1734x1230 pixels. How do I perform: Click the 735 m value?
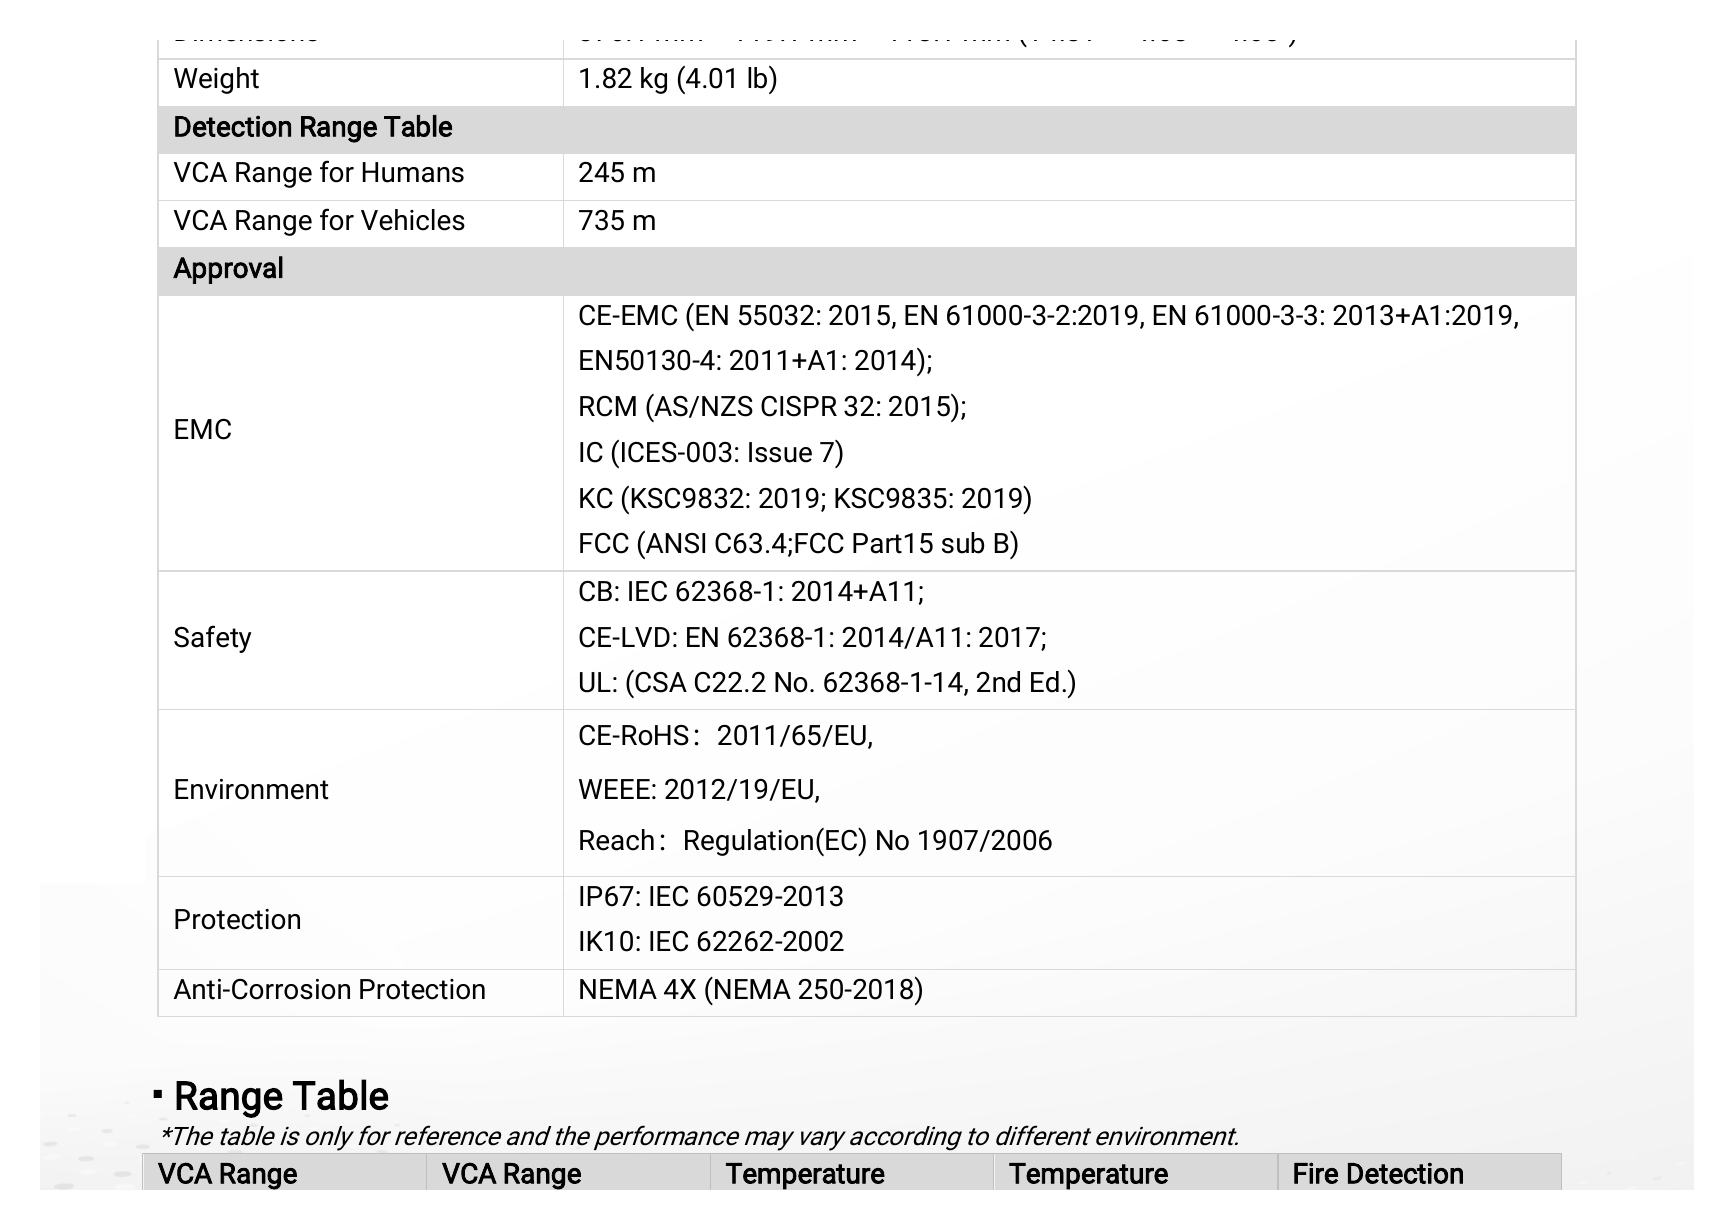(x=617, y=221)
